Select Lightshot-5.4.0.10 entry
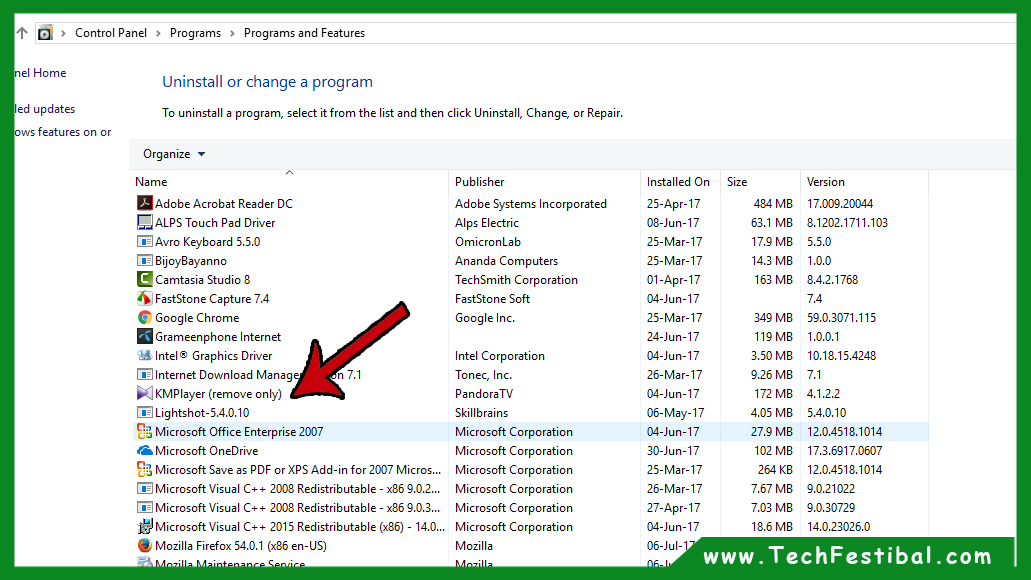Screen dimensions: 1031x580 tap(202, 413)
